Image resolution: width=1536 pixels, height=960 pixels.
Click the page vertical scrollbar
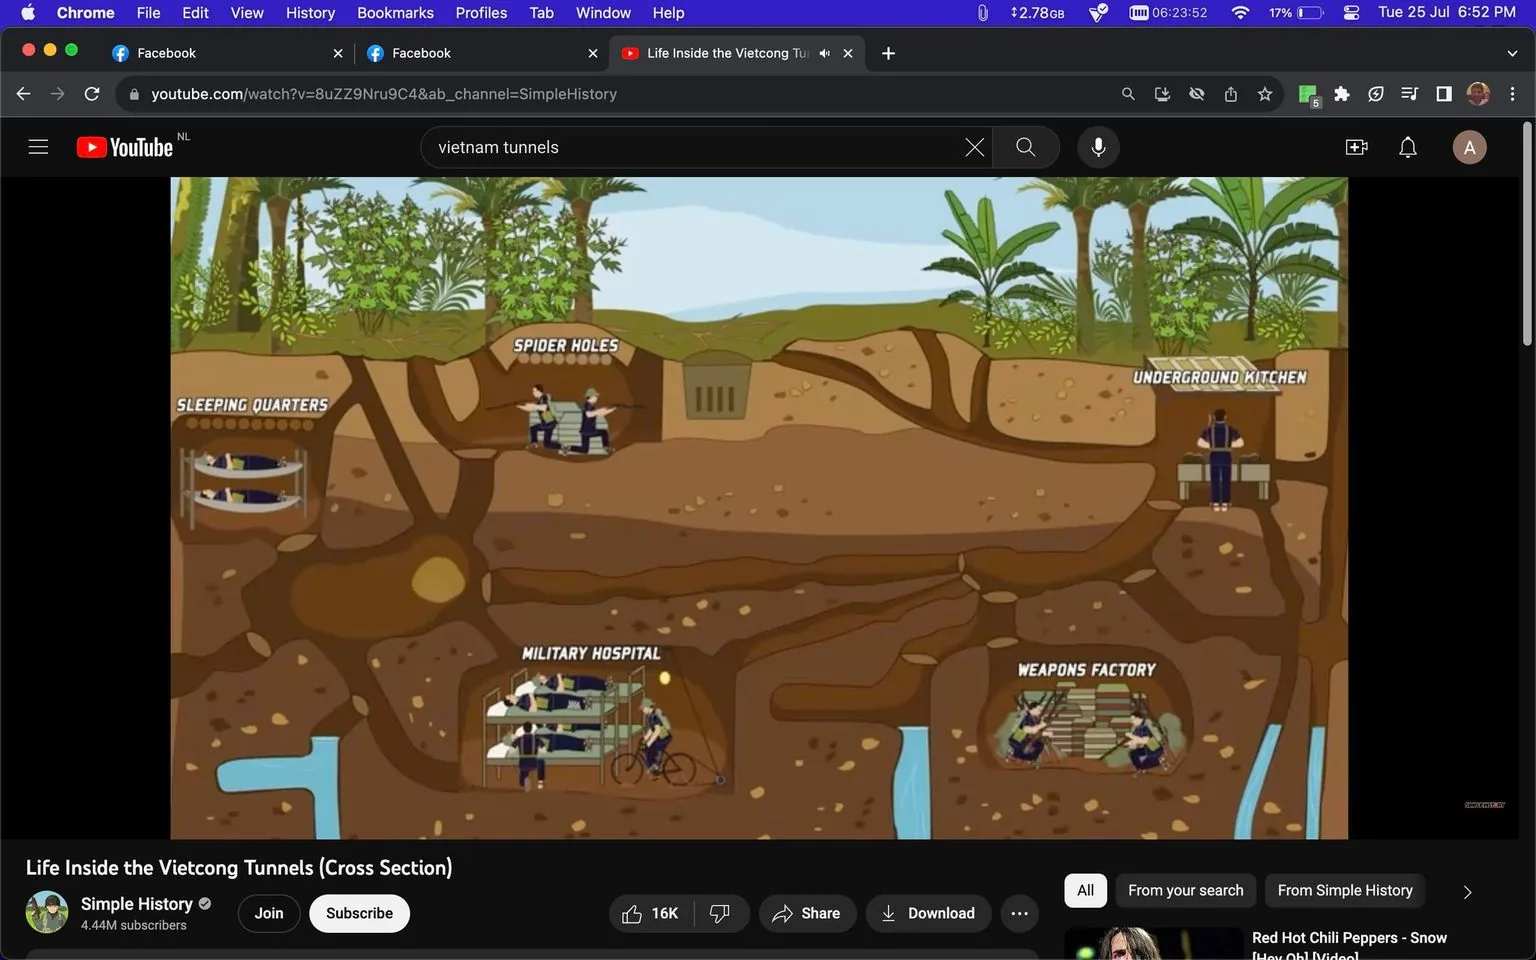1526,235
